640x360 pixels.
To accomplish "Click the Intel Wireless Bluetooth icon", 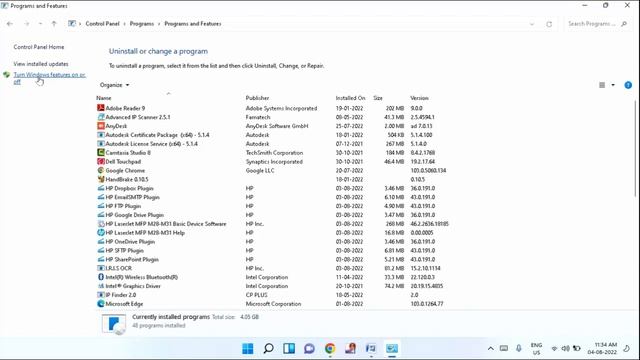I will coord(100,277).
